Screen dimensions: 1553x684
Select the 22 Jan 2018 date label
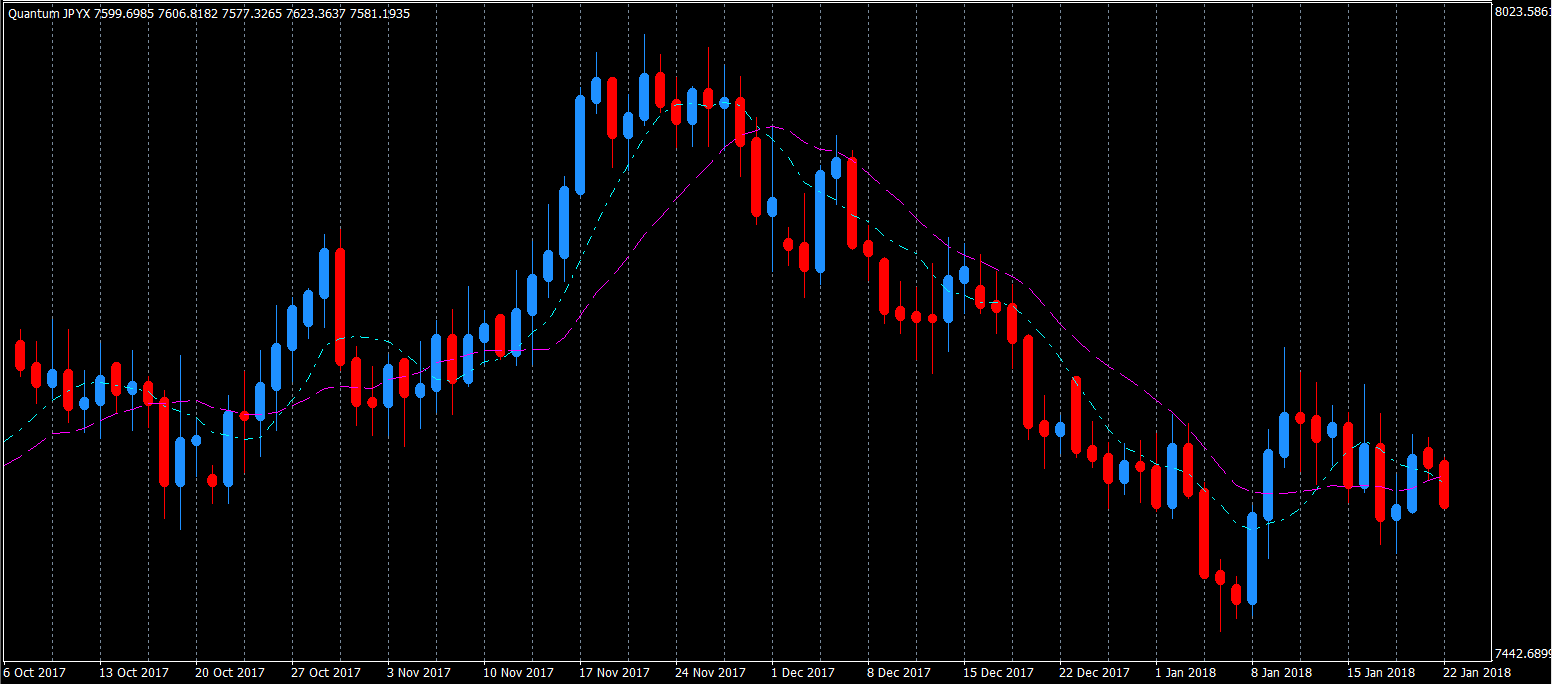tap(1478, 673)
